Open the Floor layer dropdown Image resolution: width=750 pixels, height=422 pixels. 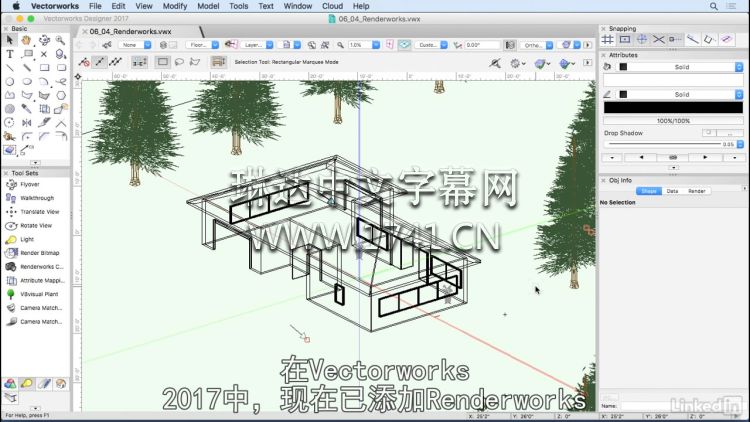[x=202, y=45]
